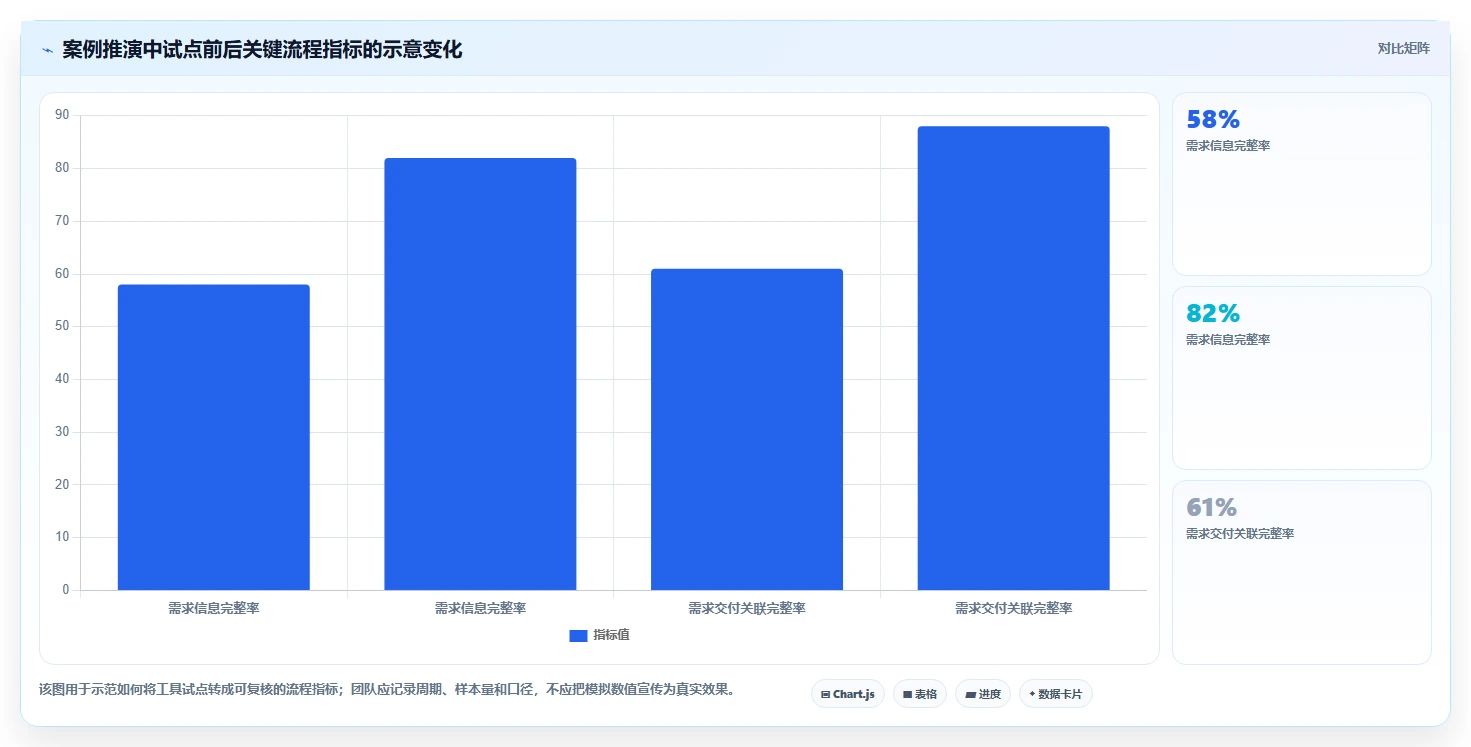Click the panel title 案例推演中试点前后关键流程指标的示意变化
Screen dimensions: 1471x747
pyautogui.click(x=262, y=50)
